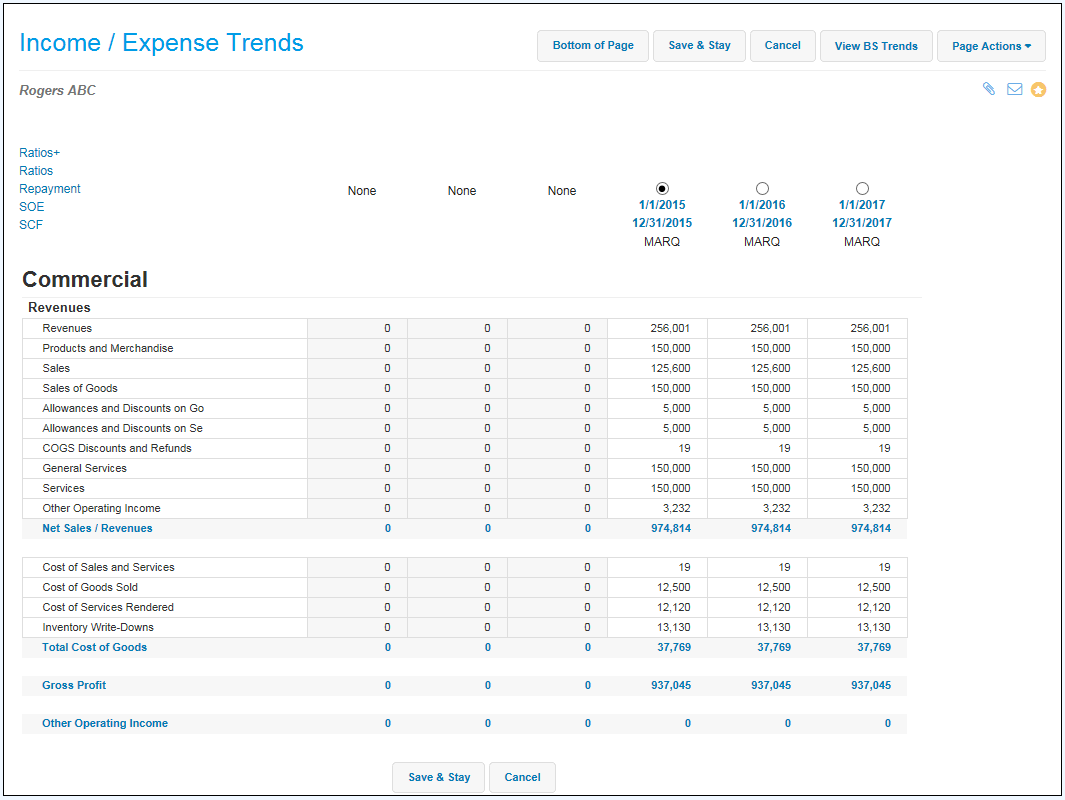
Task: Open the 12/31/2016 statement date link
Action: 762,223
